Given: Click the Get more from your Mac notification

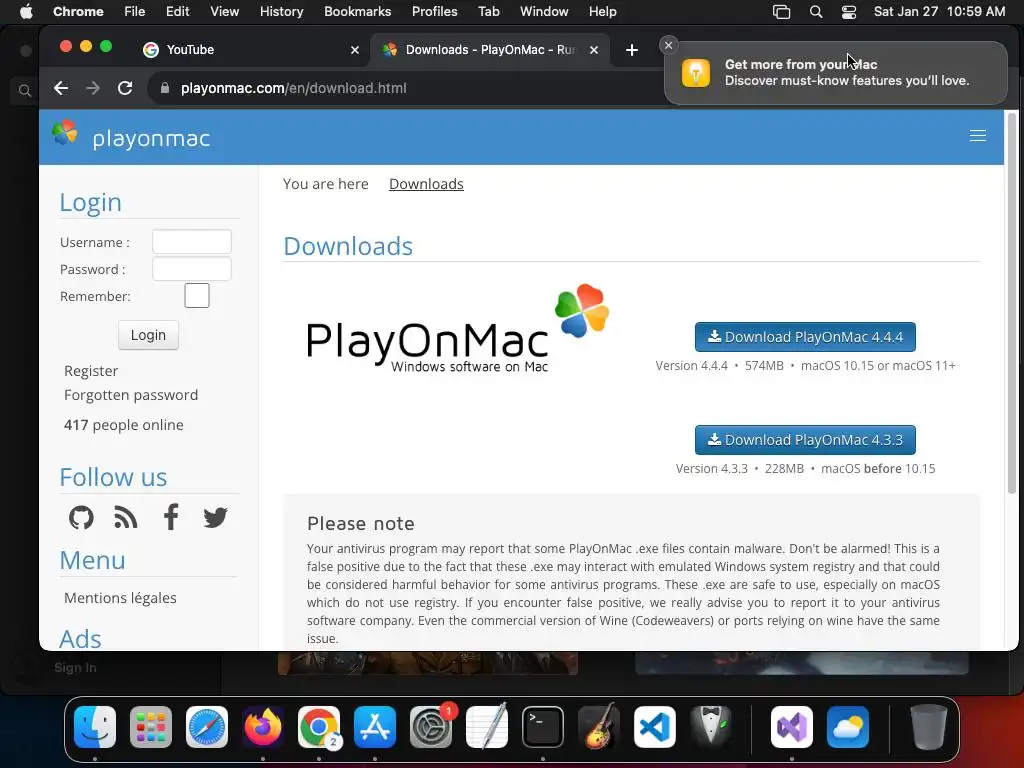Looking at the screenshot, I should pos(836,72).
